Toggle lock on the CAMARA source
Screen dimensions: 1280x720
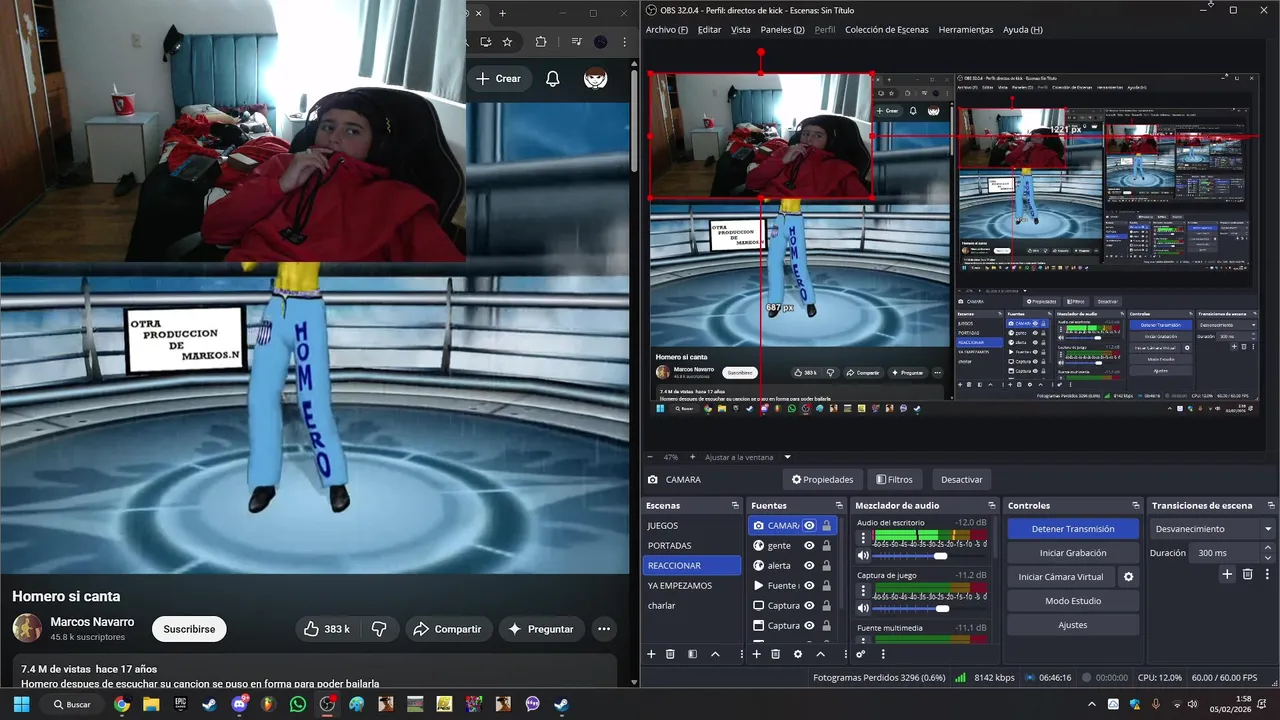827,525
